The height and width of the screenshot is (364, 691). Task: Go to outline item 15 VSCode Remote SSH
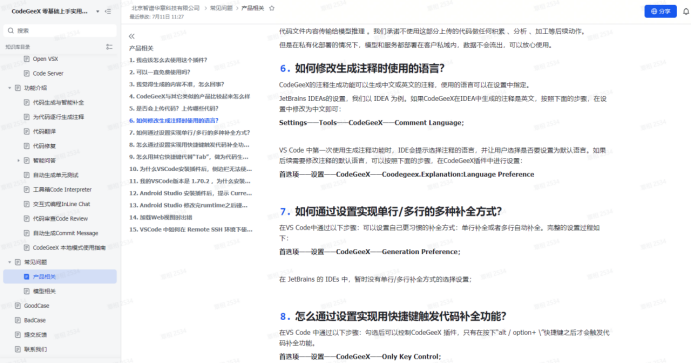pyautogui.click(x=190, y=229)
